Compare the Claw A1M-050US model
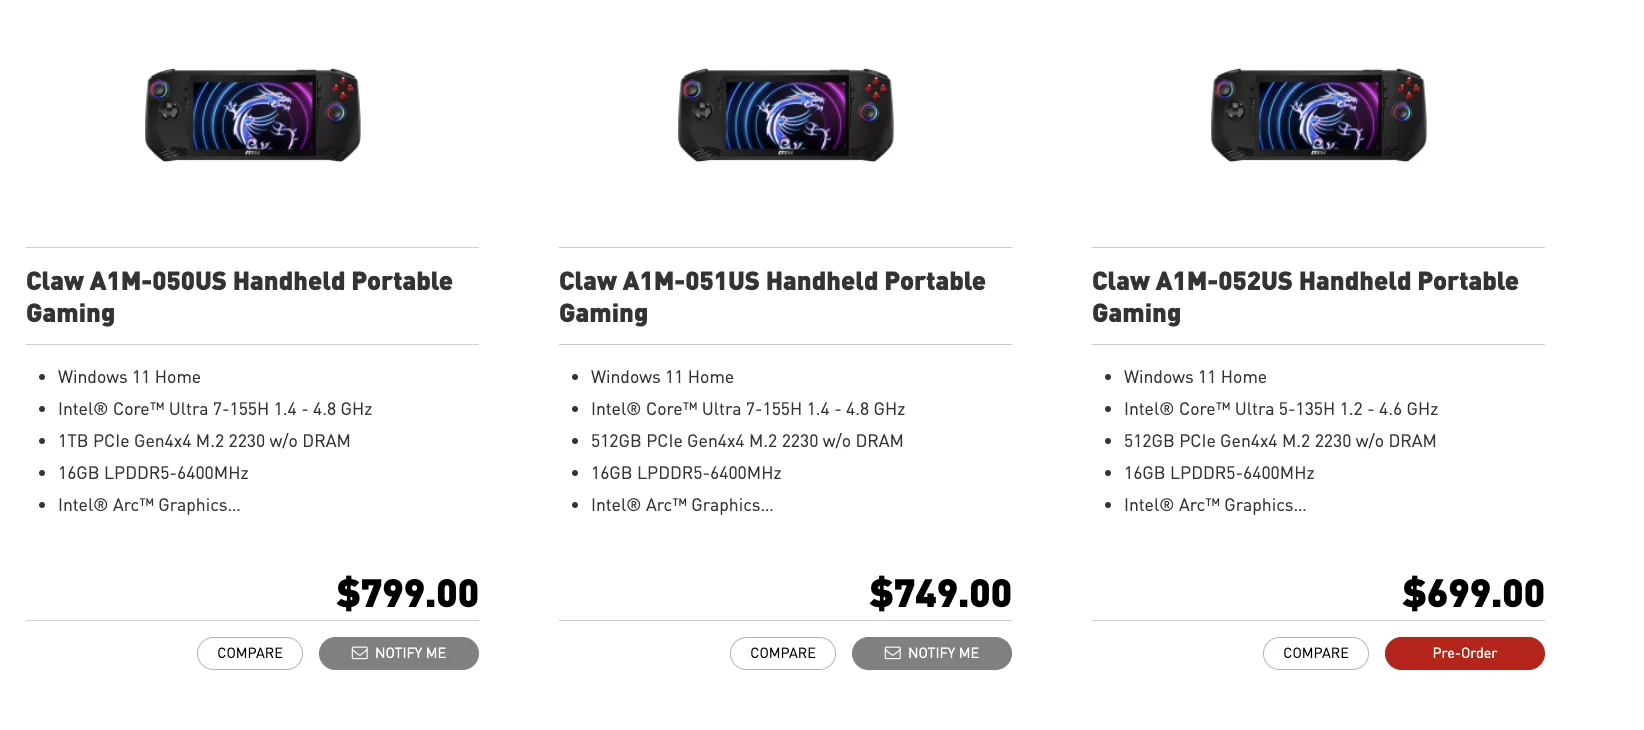1644x730 pixels. 250,653
